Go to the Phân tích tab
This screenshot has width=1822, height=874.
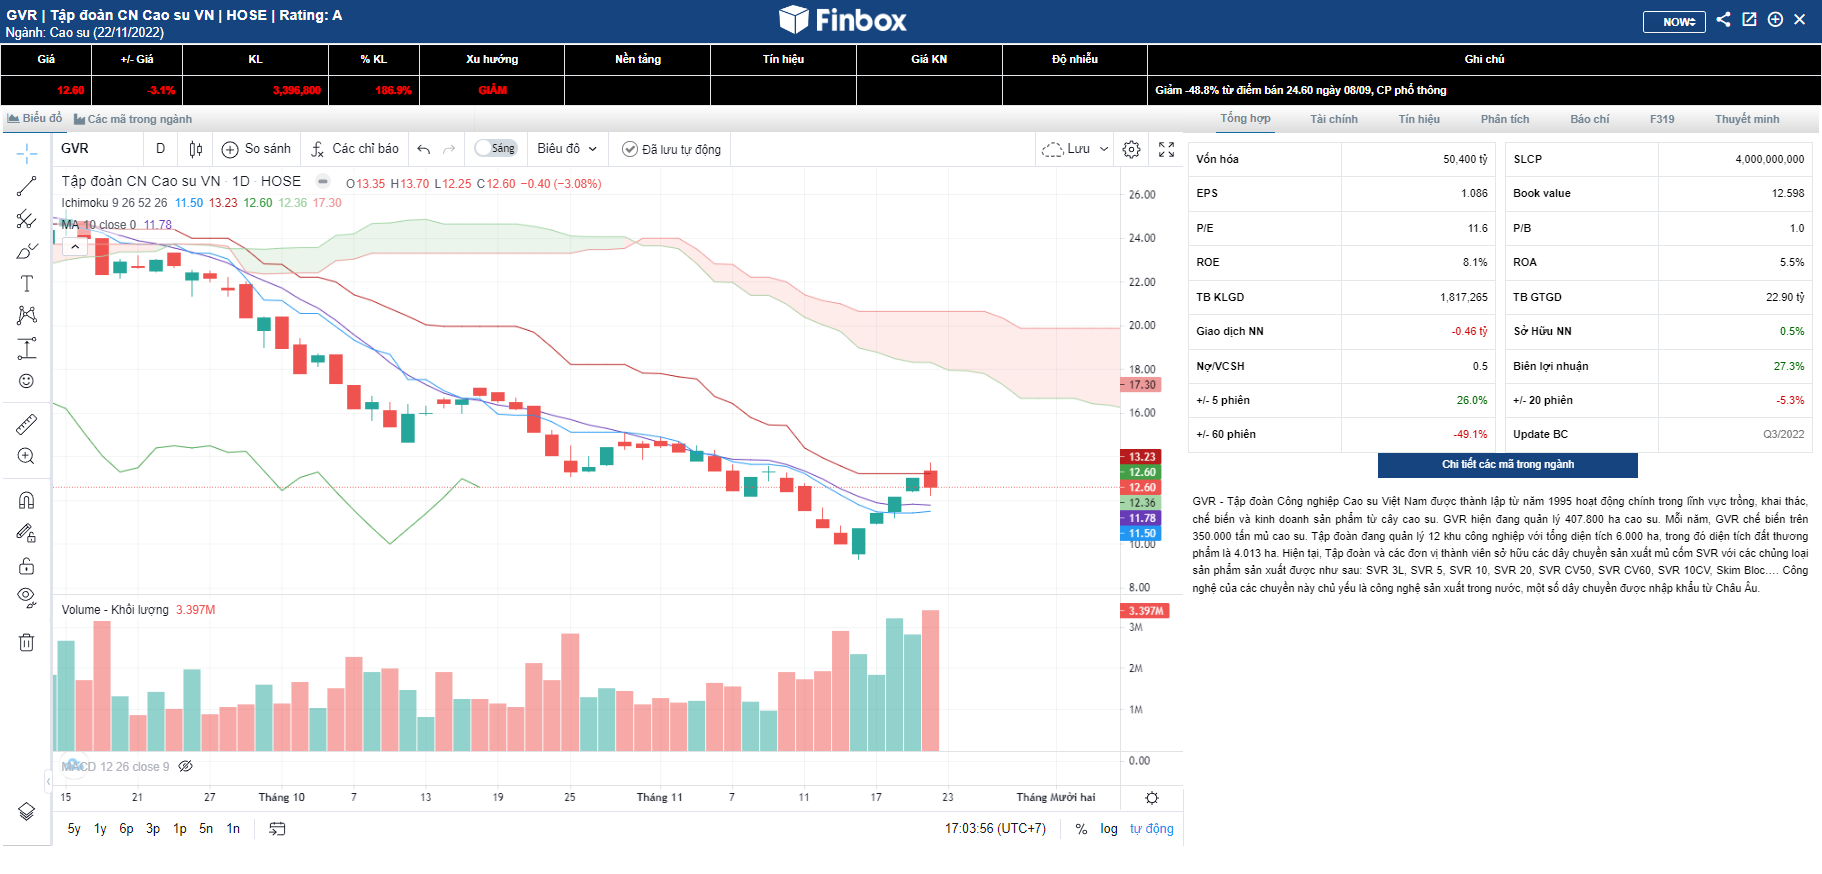tap(1505, 119)
